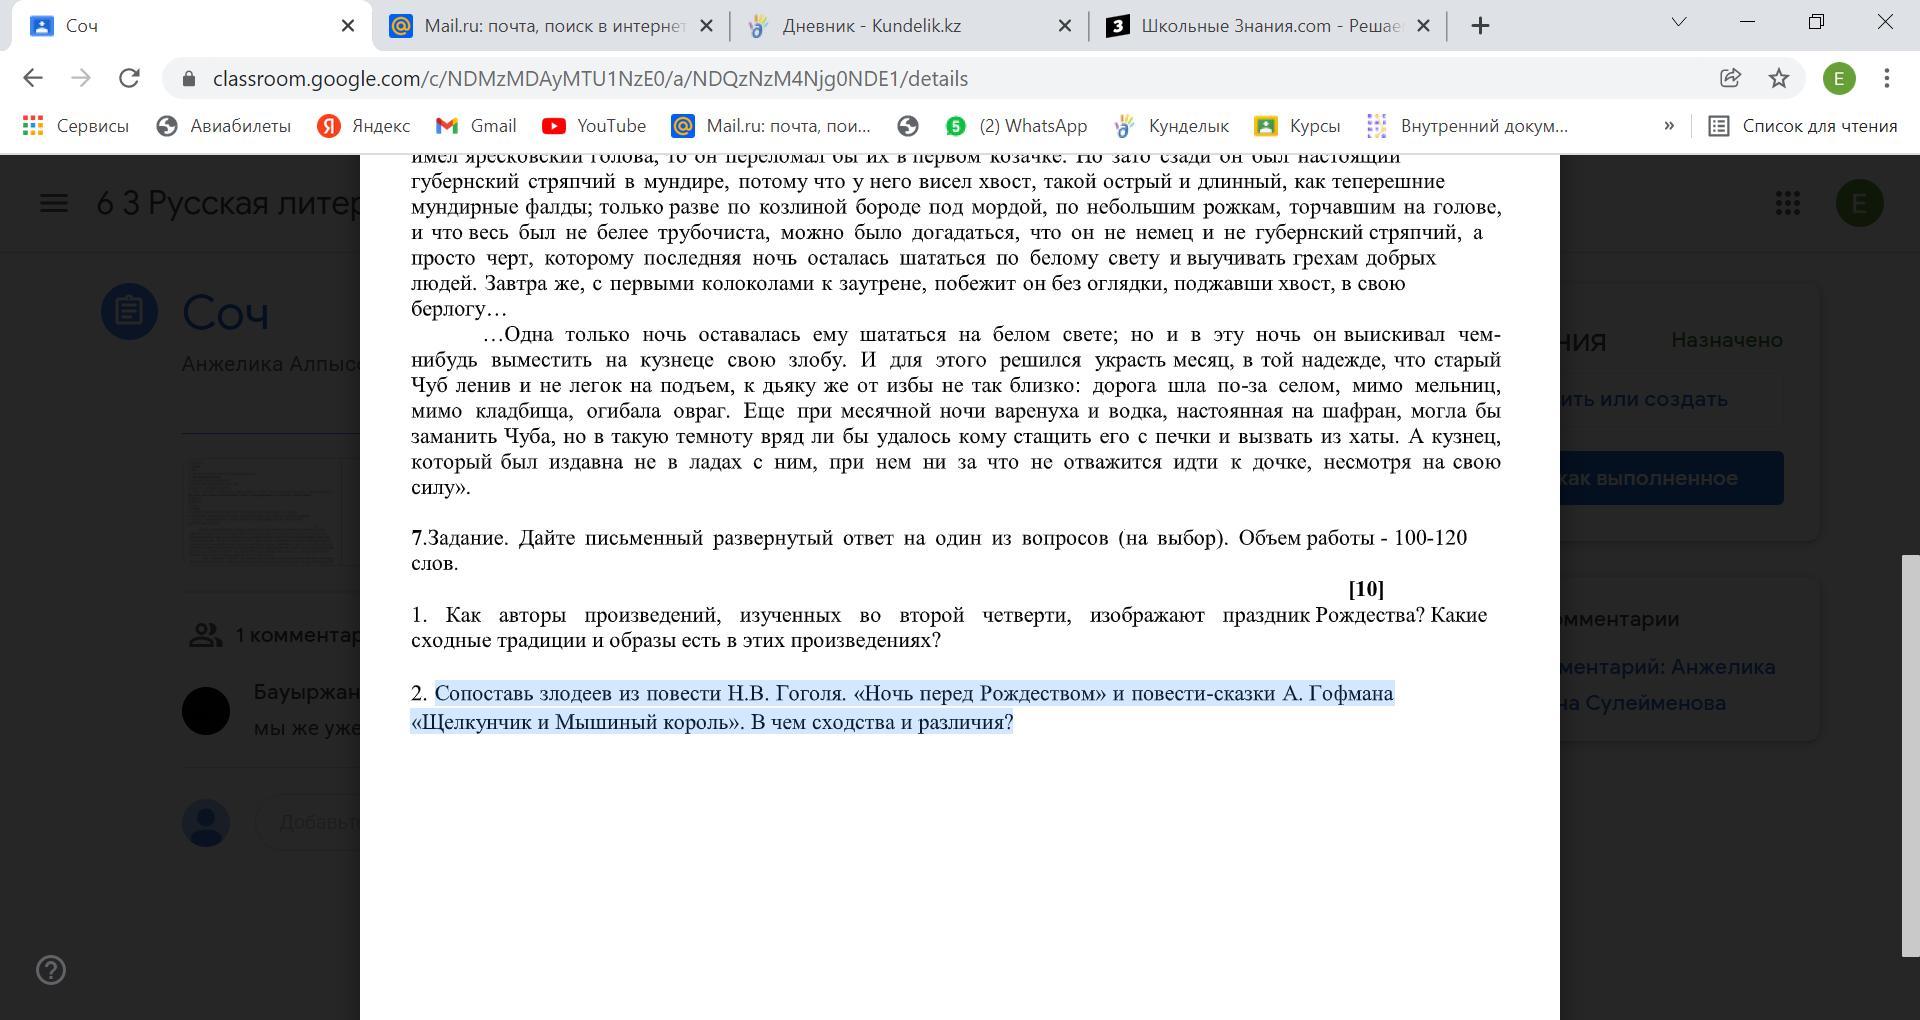Viewport: 1920px width, 1020px height.
Task: Open Сервисы apps bookmark
Action: (76, 126)
